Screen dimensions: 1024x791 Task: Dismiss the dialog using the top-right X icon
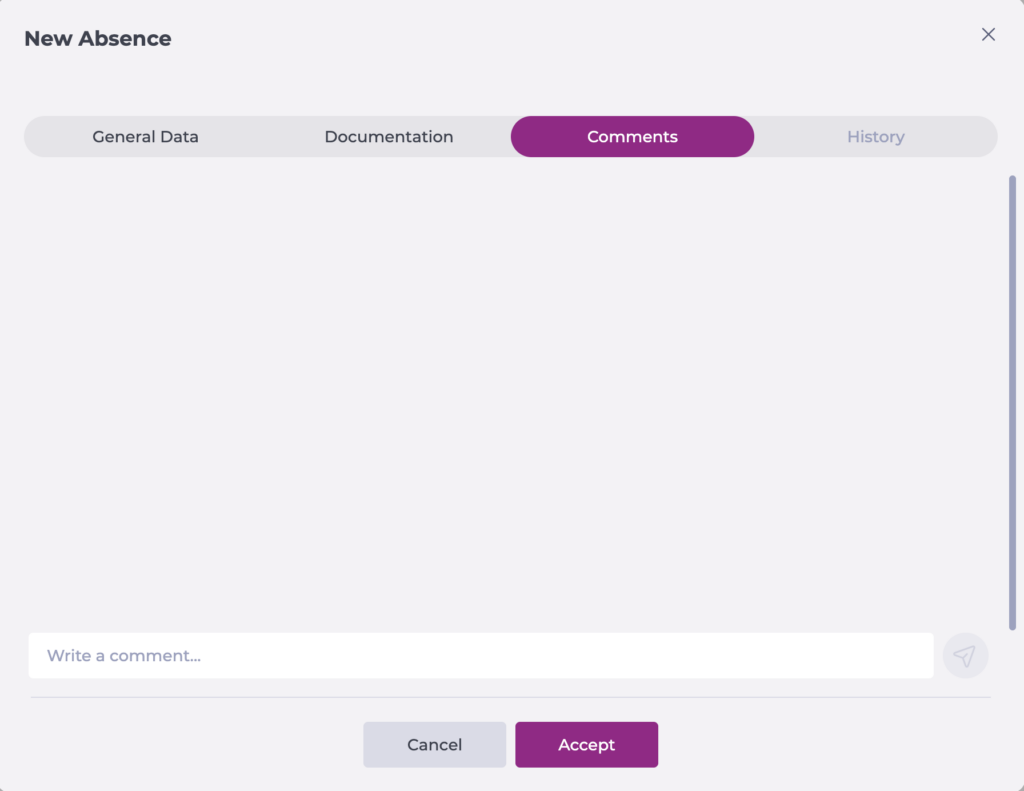click(988, 35)
